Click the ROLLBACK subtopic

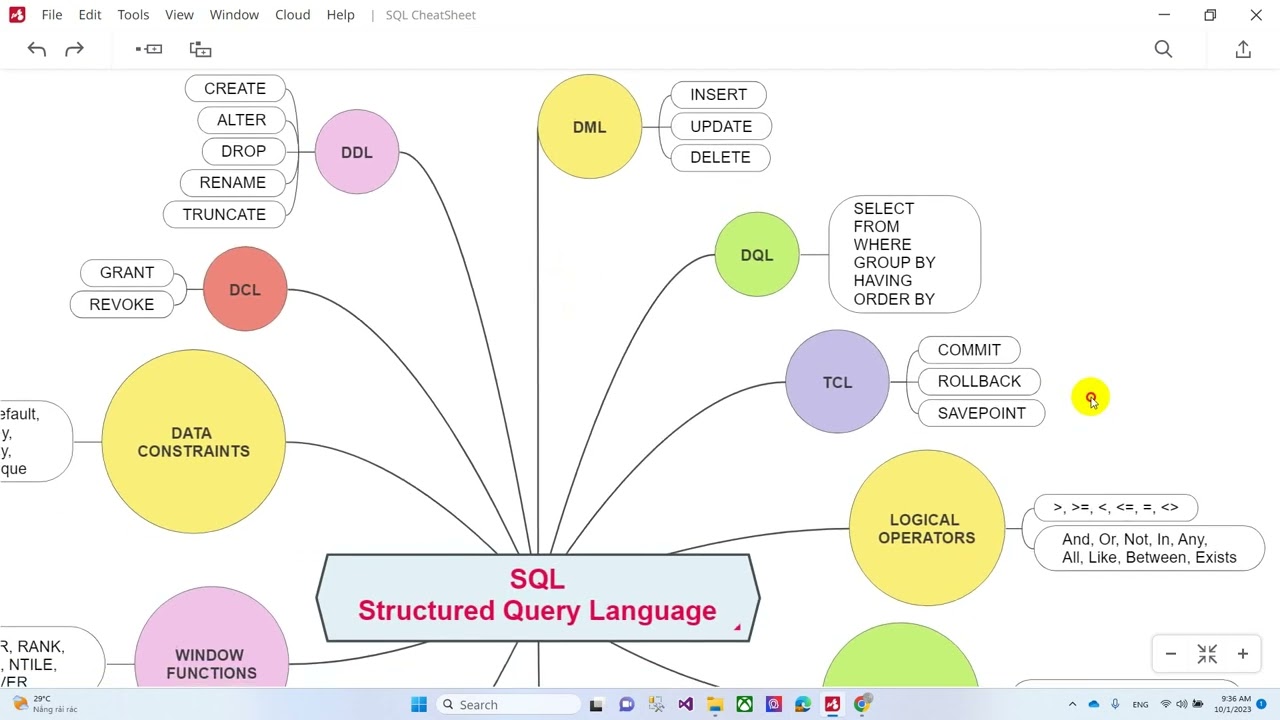(979, 382)
